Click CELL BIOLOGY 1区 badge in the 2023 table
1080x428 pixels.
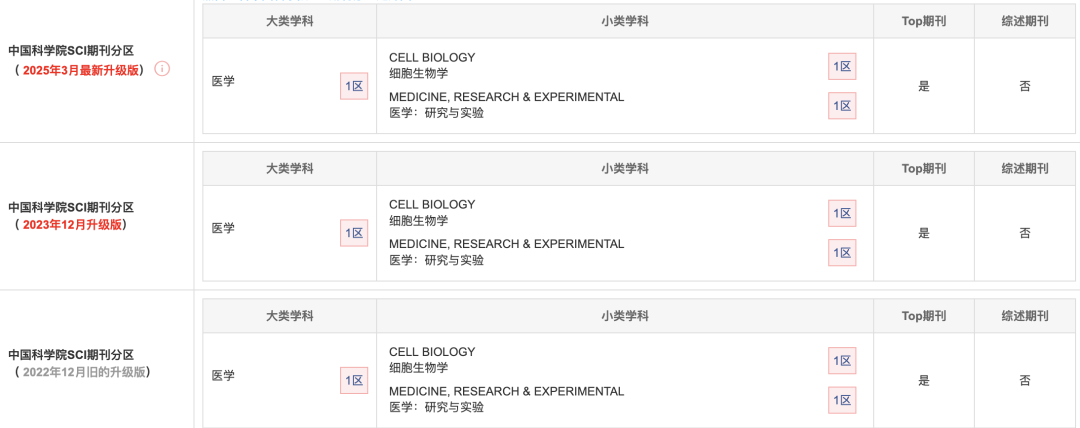842,213
